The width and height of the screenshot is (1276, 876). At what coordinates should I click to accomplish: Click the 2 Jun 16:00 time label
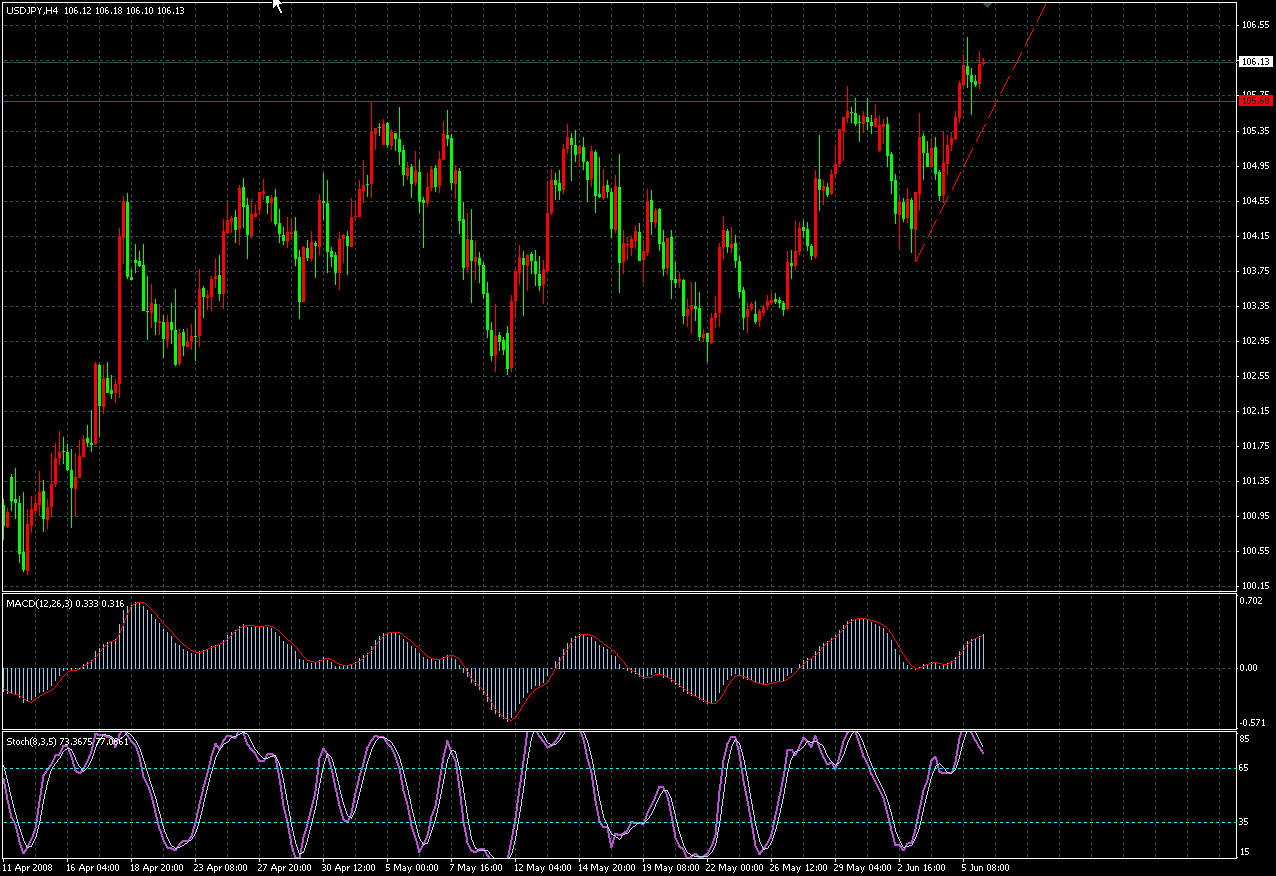923,868
